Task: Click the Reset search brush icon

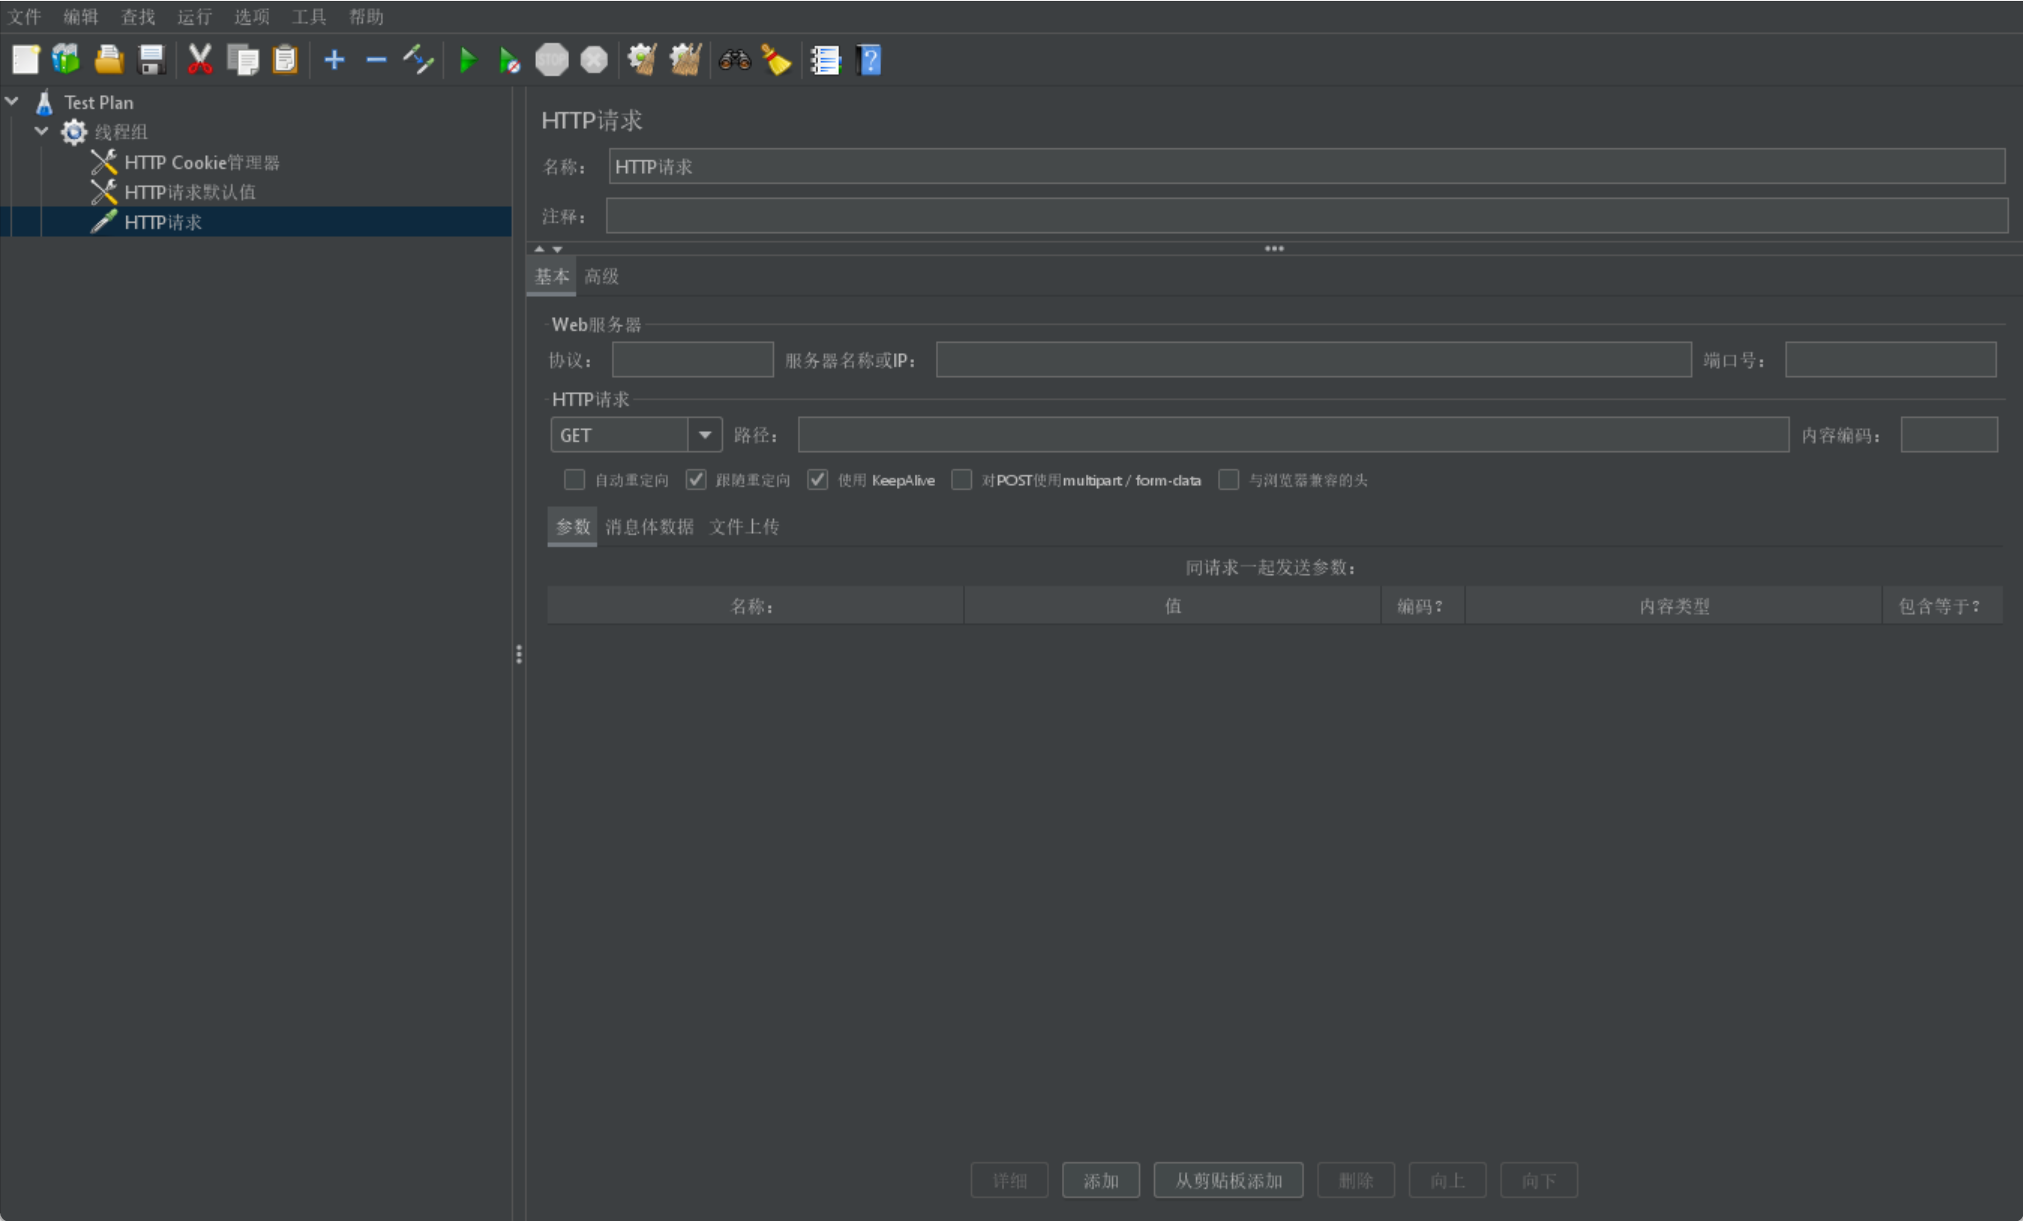Action: coord(776,60)
